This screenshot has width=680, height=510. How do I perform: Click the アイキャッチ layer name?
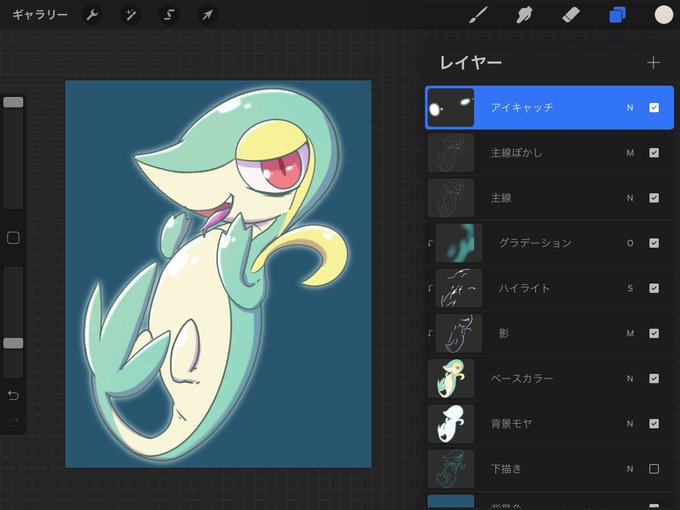pos(522,108)
